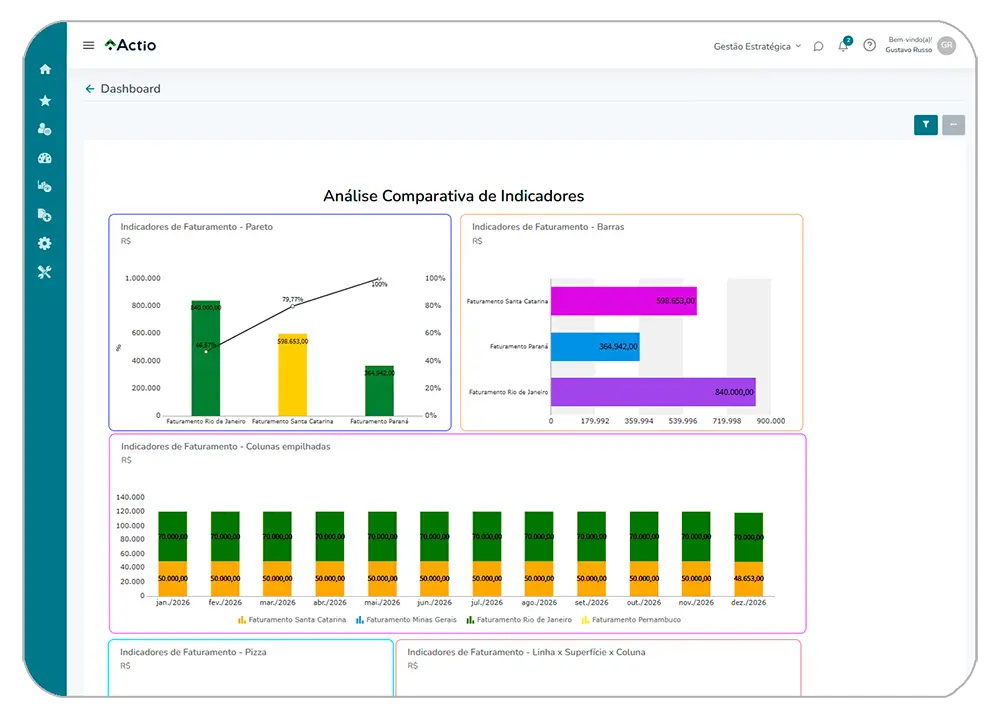Open the GR user avatar menu
Viewport: 1000px width, 718px height.
point(946,46)
